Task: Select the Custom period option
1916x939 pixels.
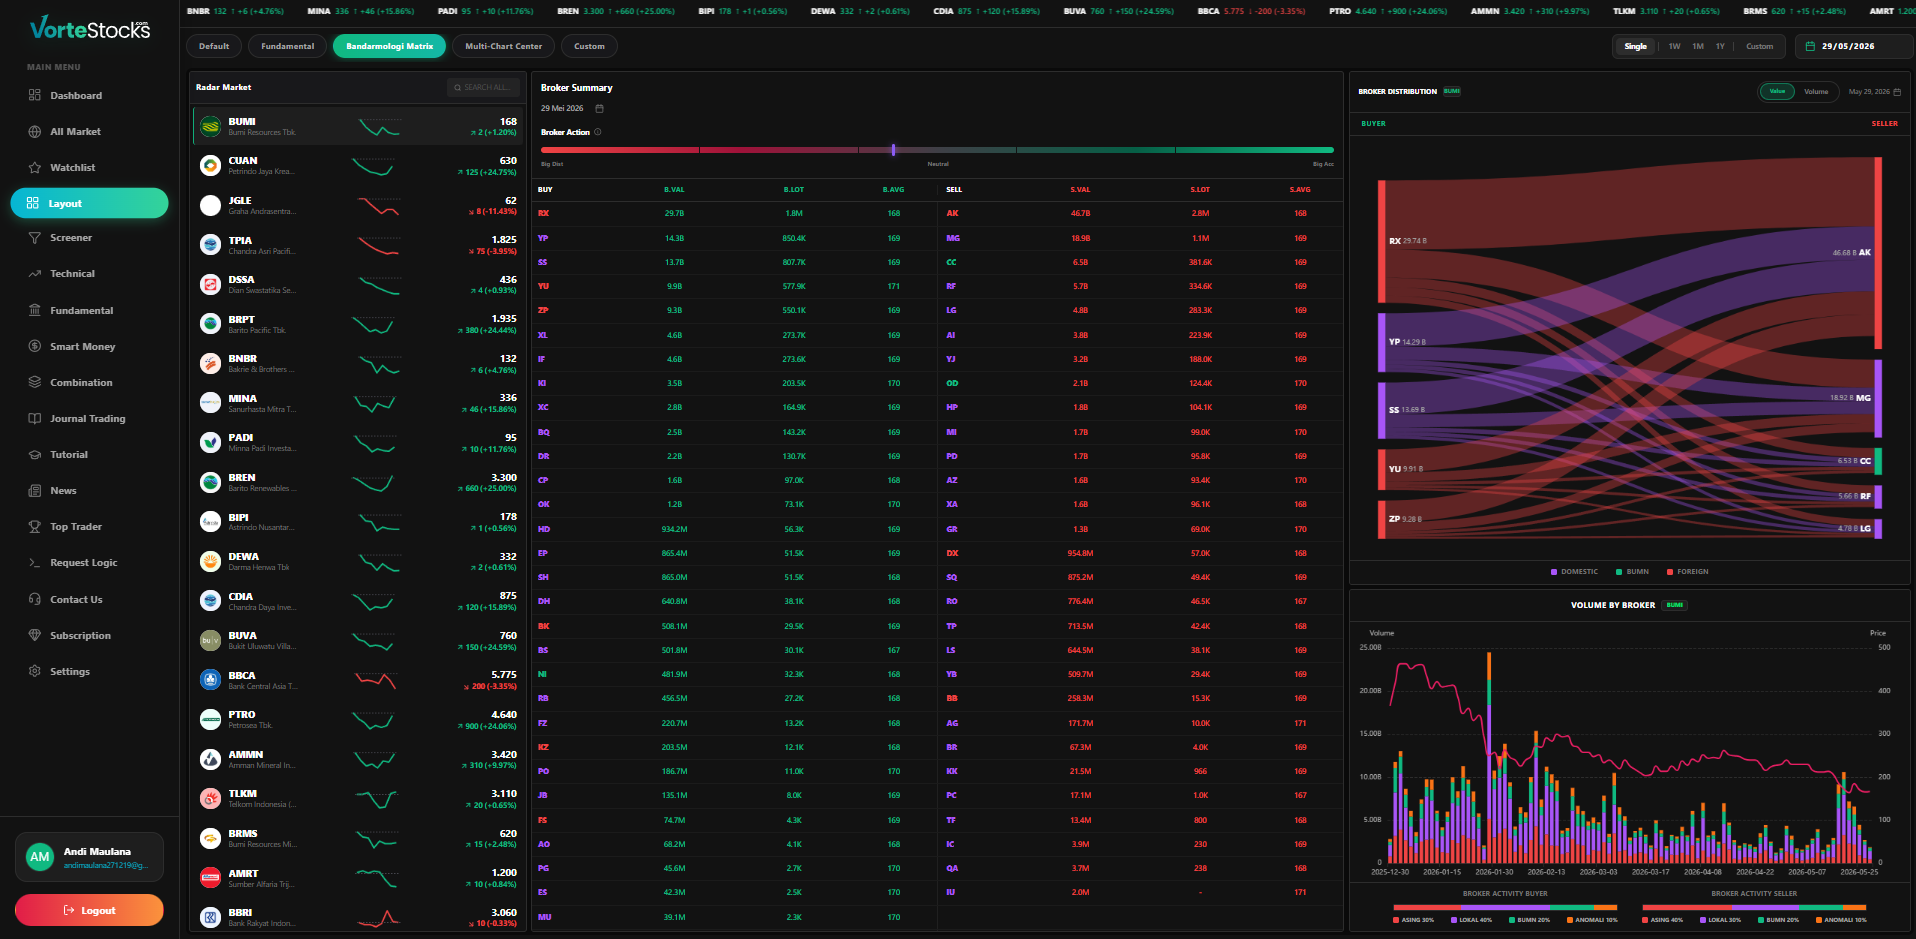Action: (x=1759, y=46)
